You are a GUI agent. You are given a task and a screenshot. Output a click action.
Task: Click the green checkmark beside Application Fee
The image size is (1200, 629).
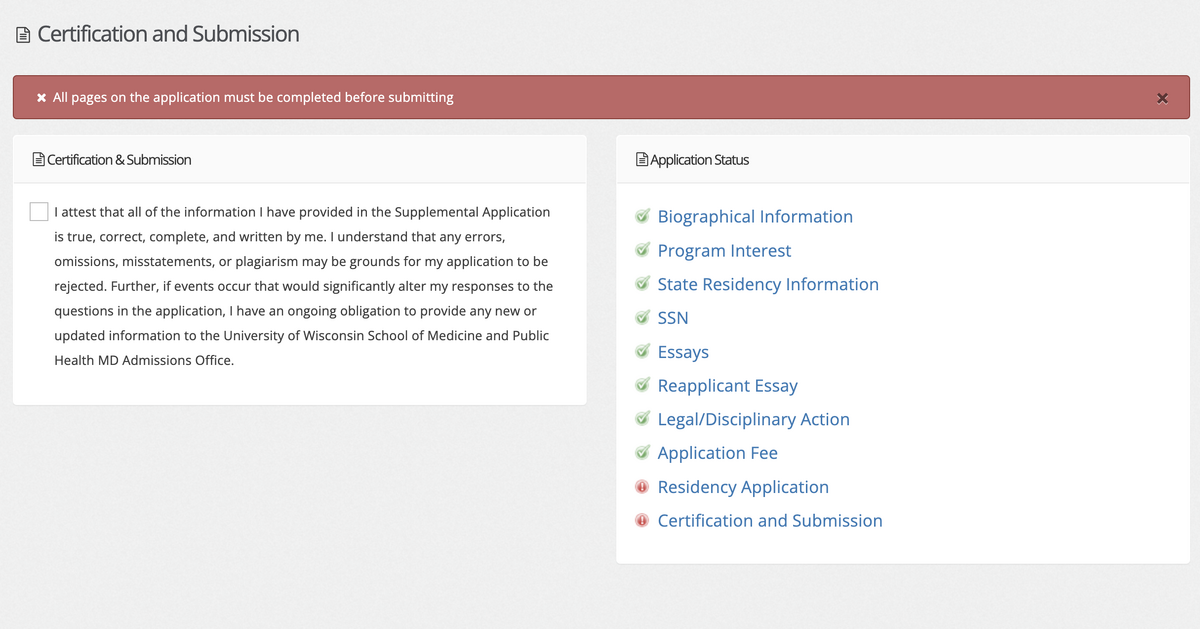tap(642, 454)
